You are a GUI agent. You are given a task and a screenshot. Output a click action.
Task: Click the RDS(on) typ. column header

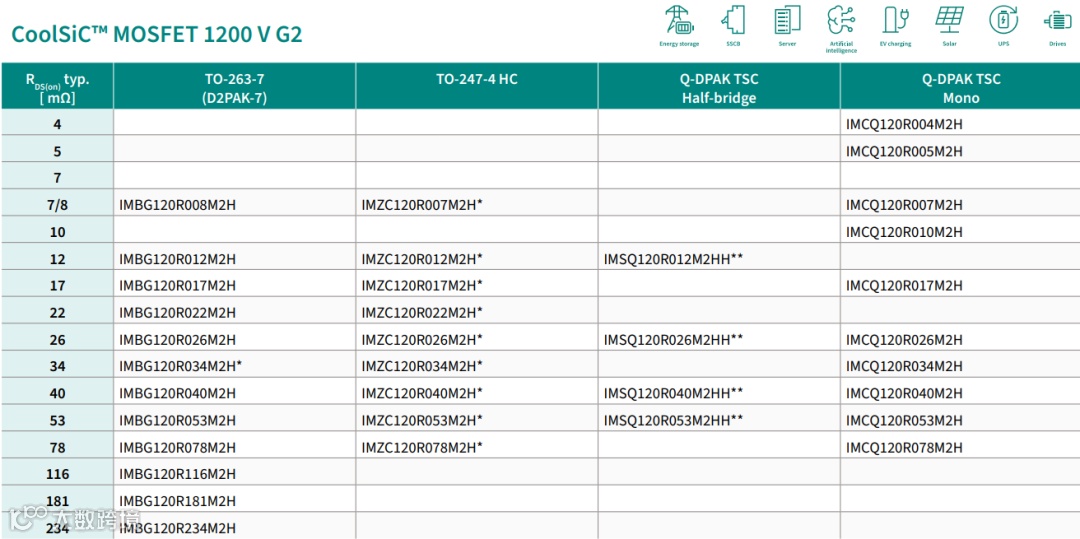[57, 87]
